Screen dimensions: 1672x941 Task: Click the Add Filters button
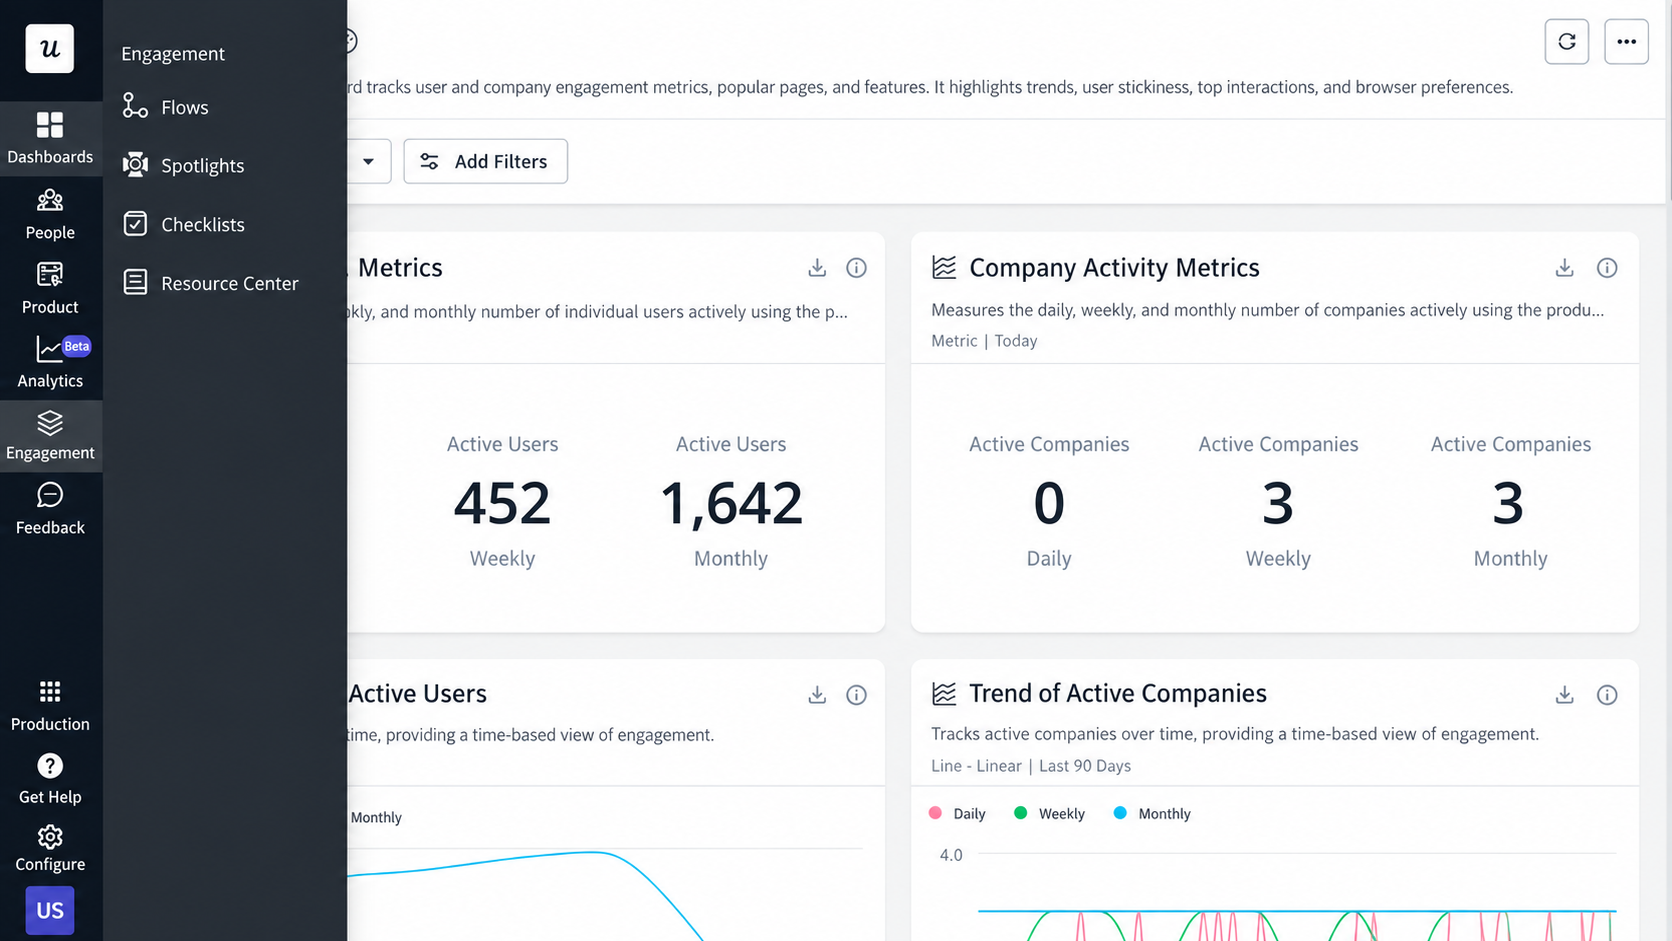click(x=486, y=161)
